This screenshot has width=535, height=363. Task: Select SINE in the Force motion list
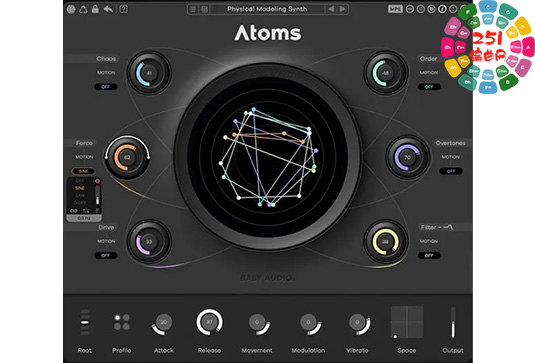(x=80, y=188)
